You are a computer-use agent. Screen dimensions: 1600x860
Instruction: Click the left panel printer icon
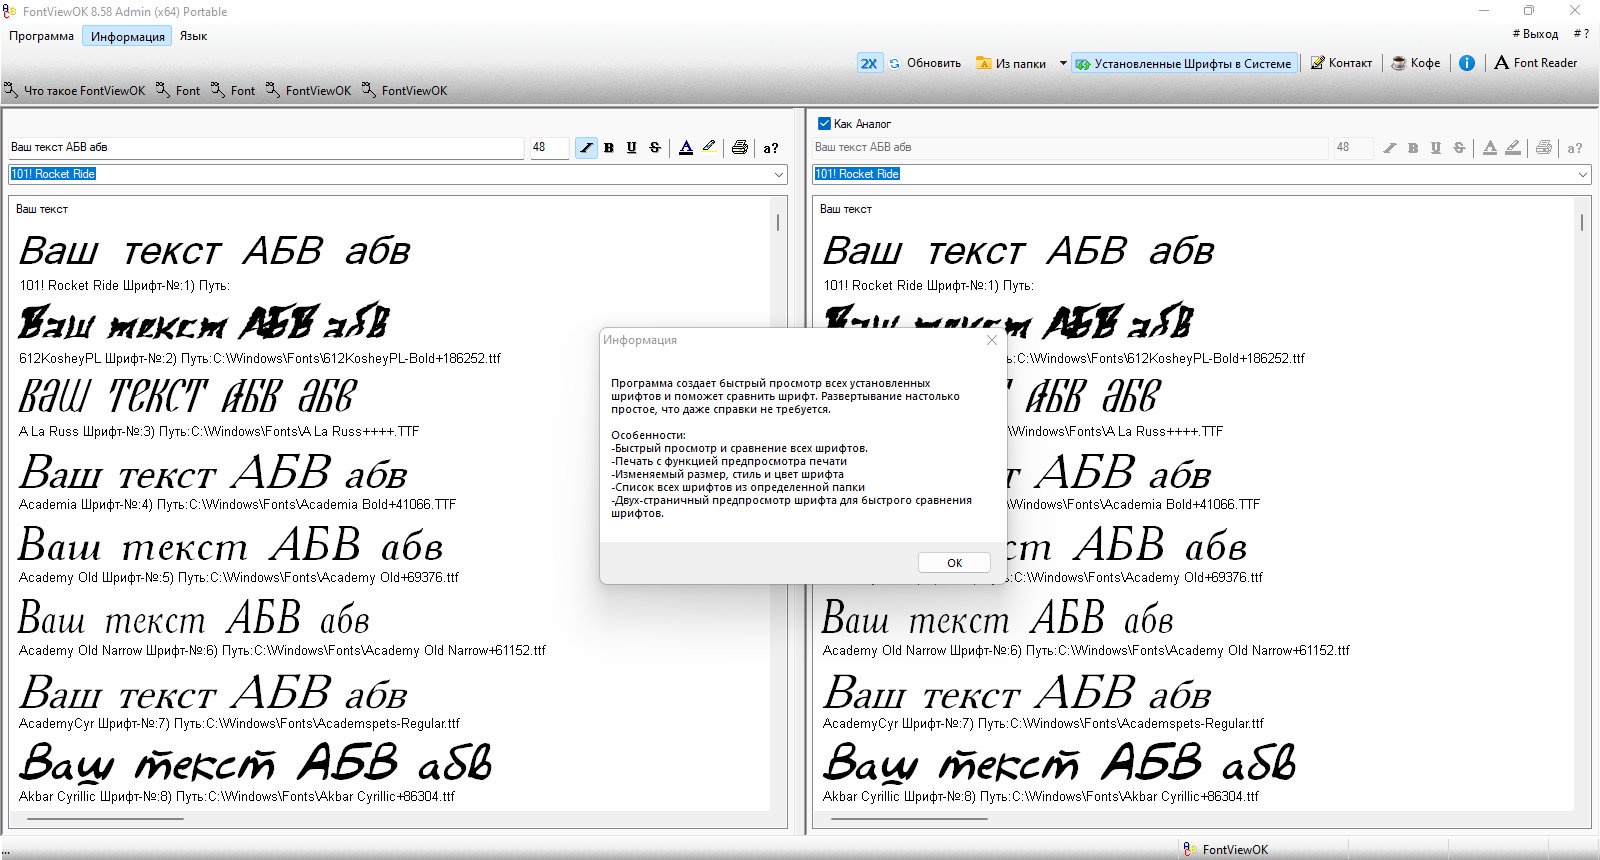coord(740,148)
